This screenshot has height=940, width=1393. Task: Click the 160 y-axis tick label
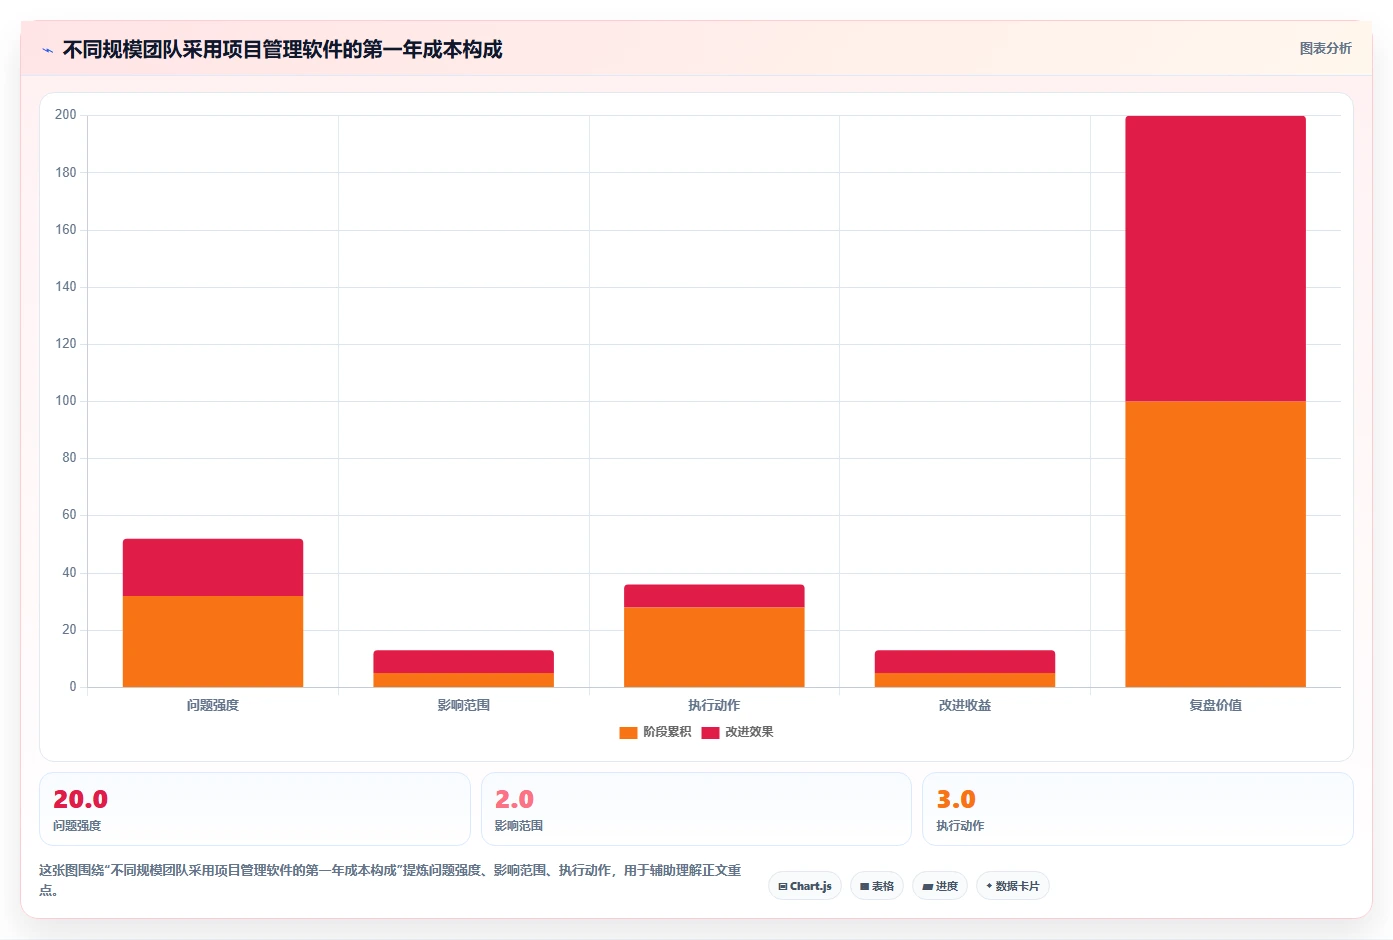tap(65, 229)
